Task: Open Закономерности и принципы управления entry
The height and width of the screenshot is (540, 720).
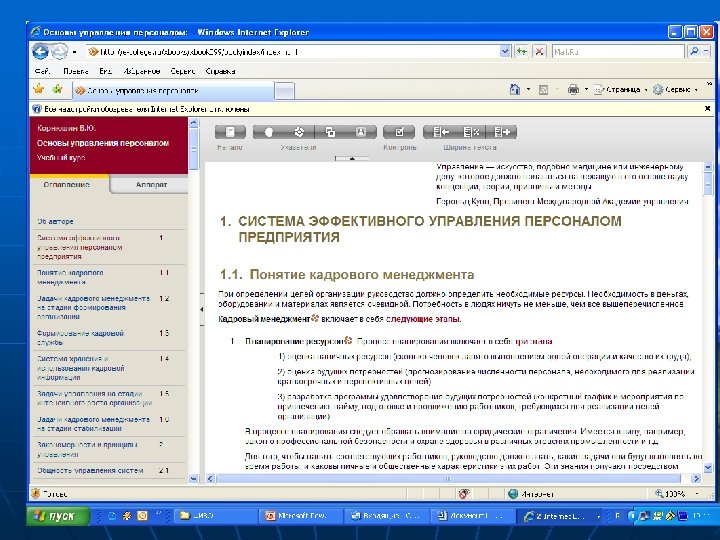Action: [87, 450]
